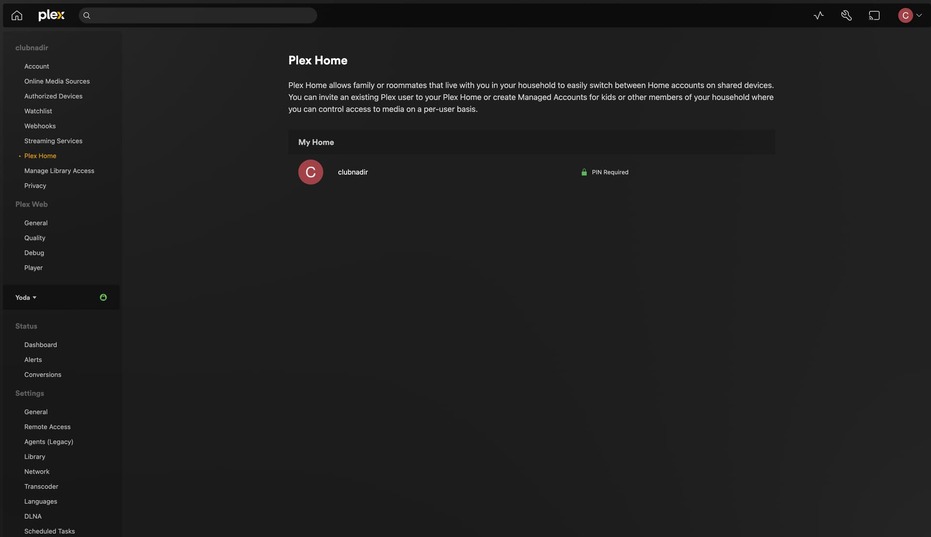Screen dimensions: 931x537
Task: Open Player settings
Action: tap(33, 267)
